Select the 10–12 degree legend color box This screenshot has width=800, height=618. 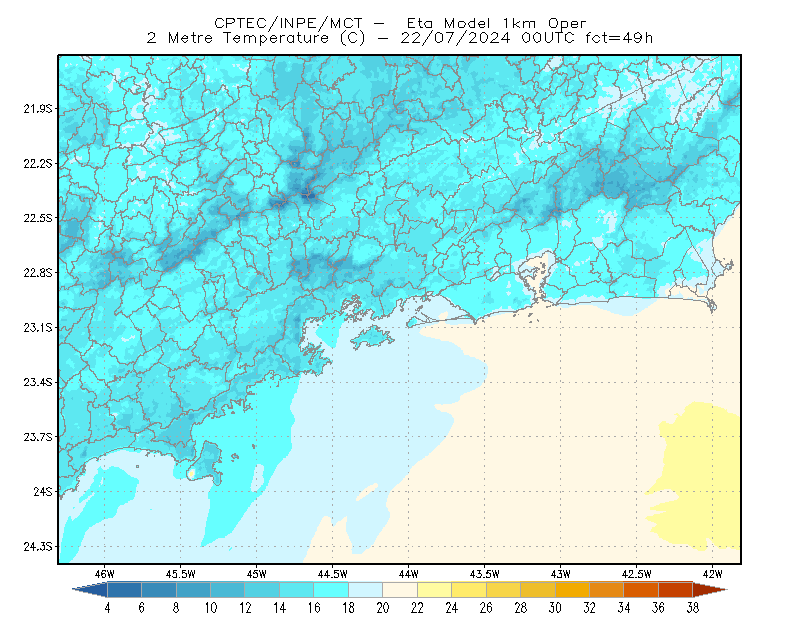[x=228, y=590]
